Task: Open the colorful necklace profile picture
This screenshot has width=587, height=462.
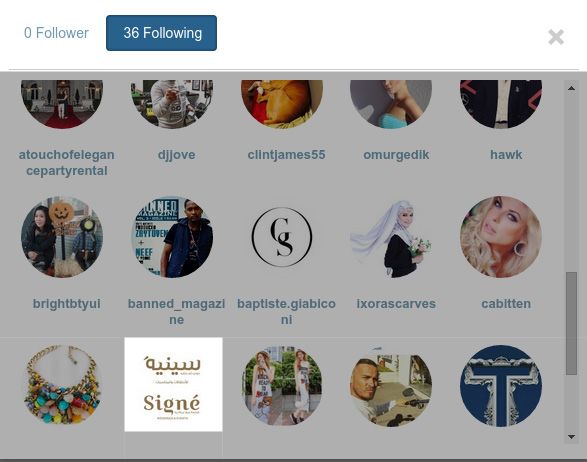Action: pos(62,385)
